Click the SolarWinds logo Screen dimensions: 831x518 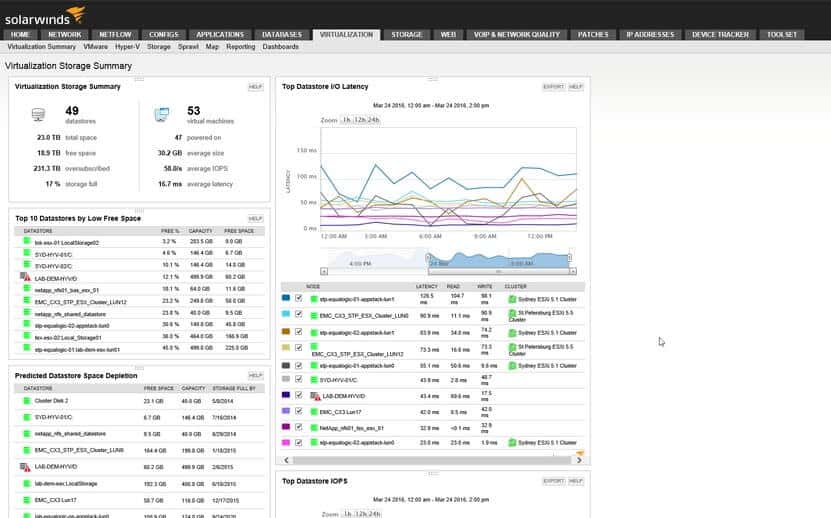coord(45,16)
